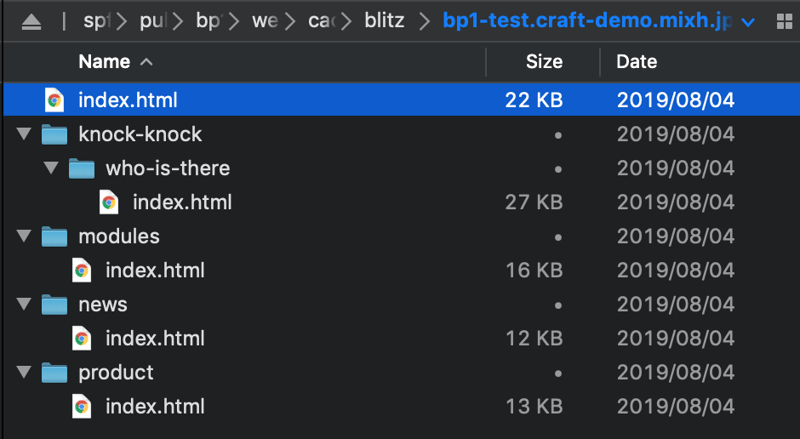Collapse the who-is-there disclosure triangle
This screenshot has height=439, width=800.
tap(50, 168)
